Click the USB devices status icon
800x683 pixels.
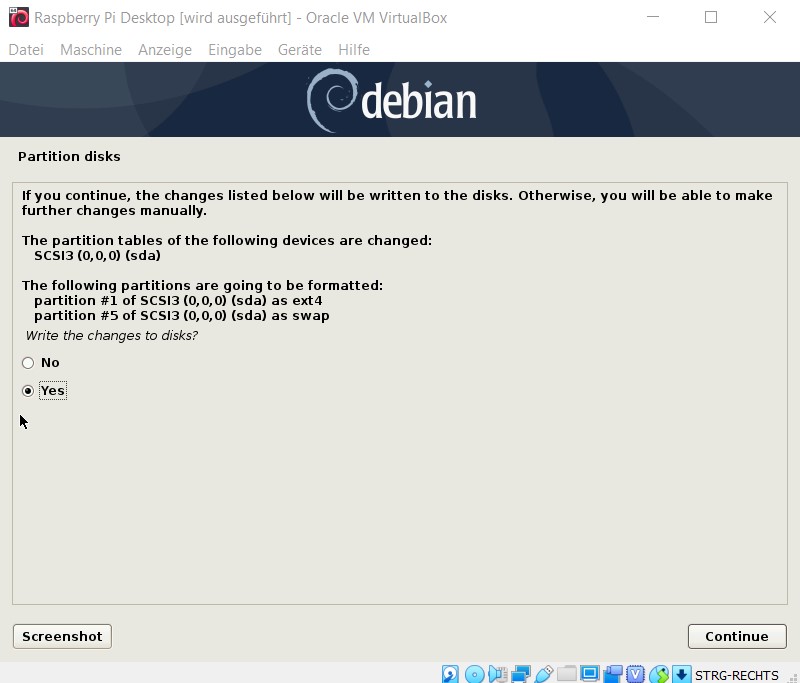(544, 674)
